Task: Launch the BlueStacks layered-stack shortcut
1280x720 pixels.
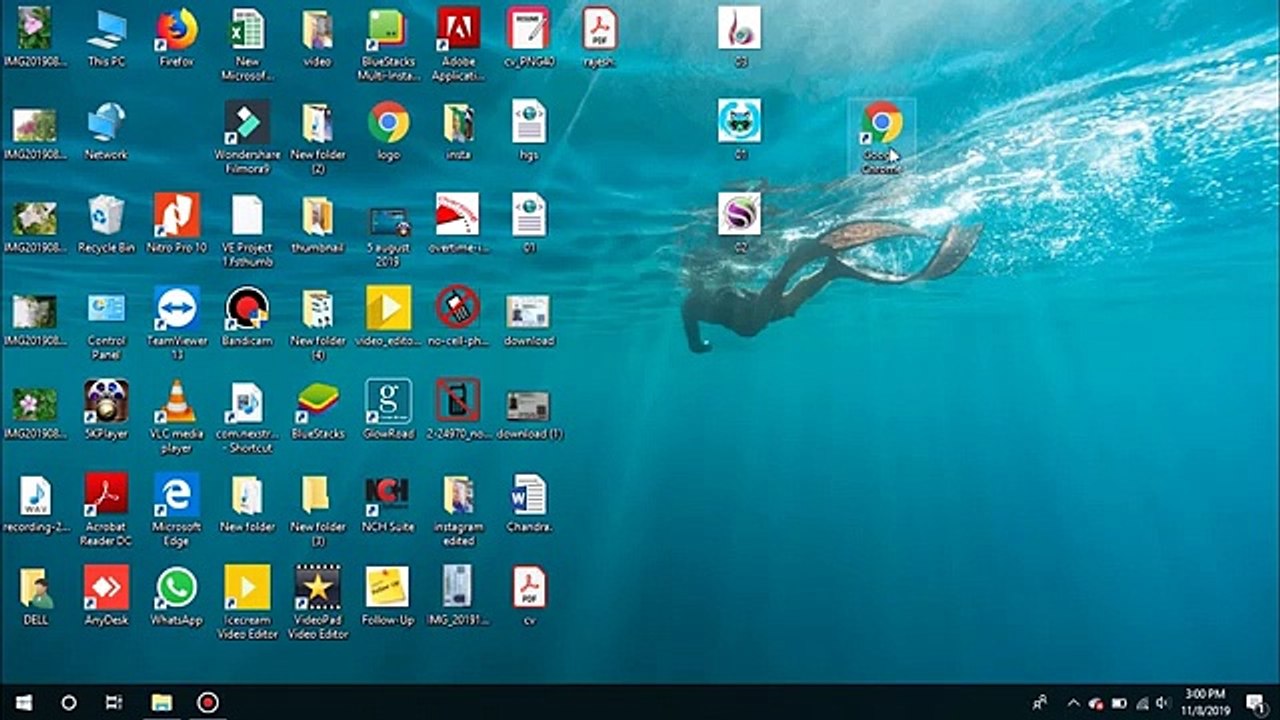Action: coord(318,410)
